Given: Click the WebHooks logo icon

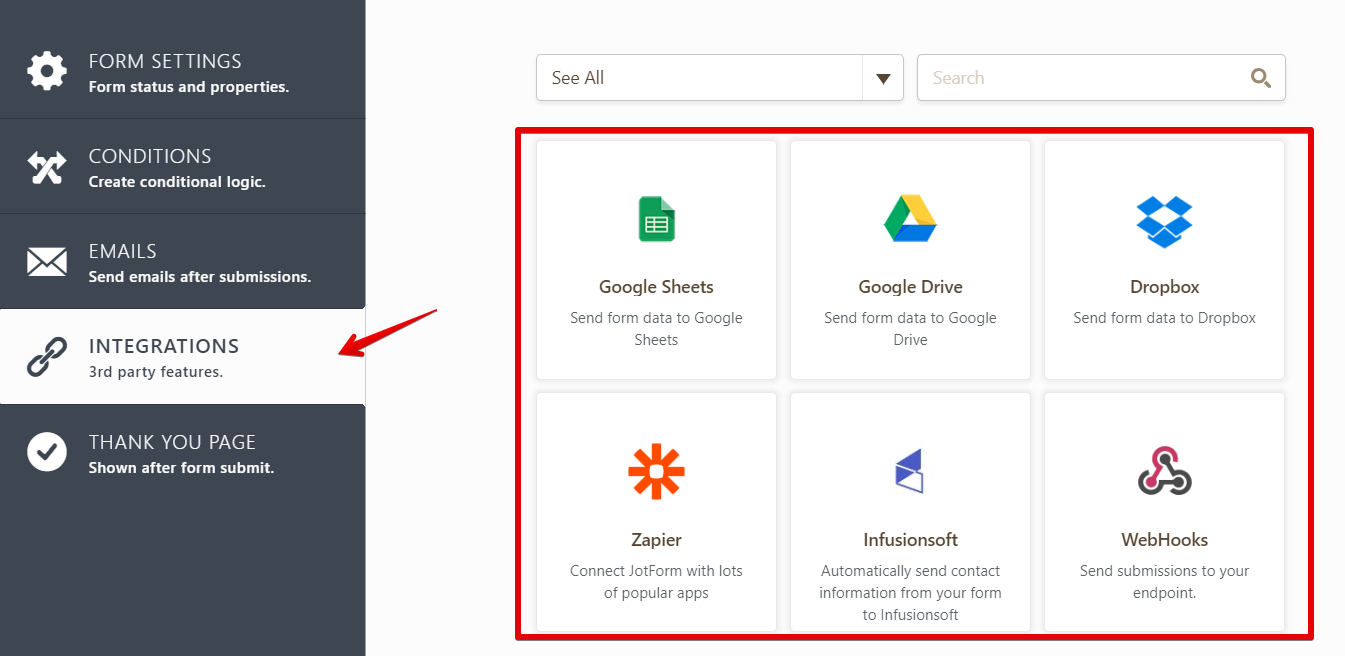Looking at the screenshot, I should pos(1165,471).
